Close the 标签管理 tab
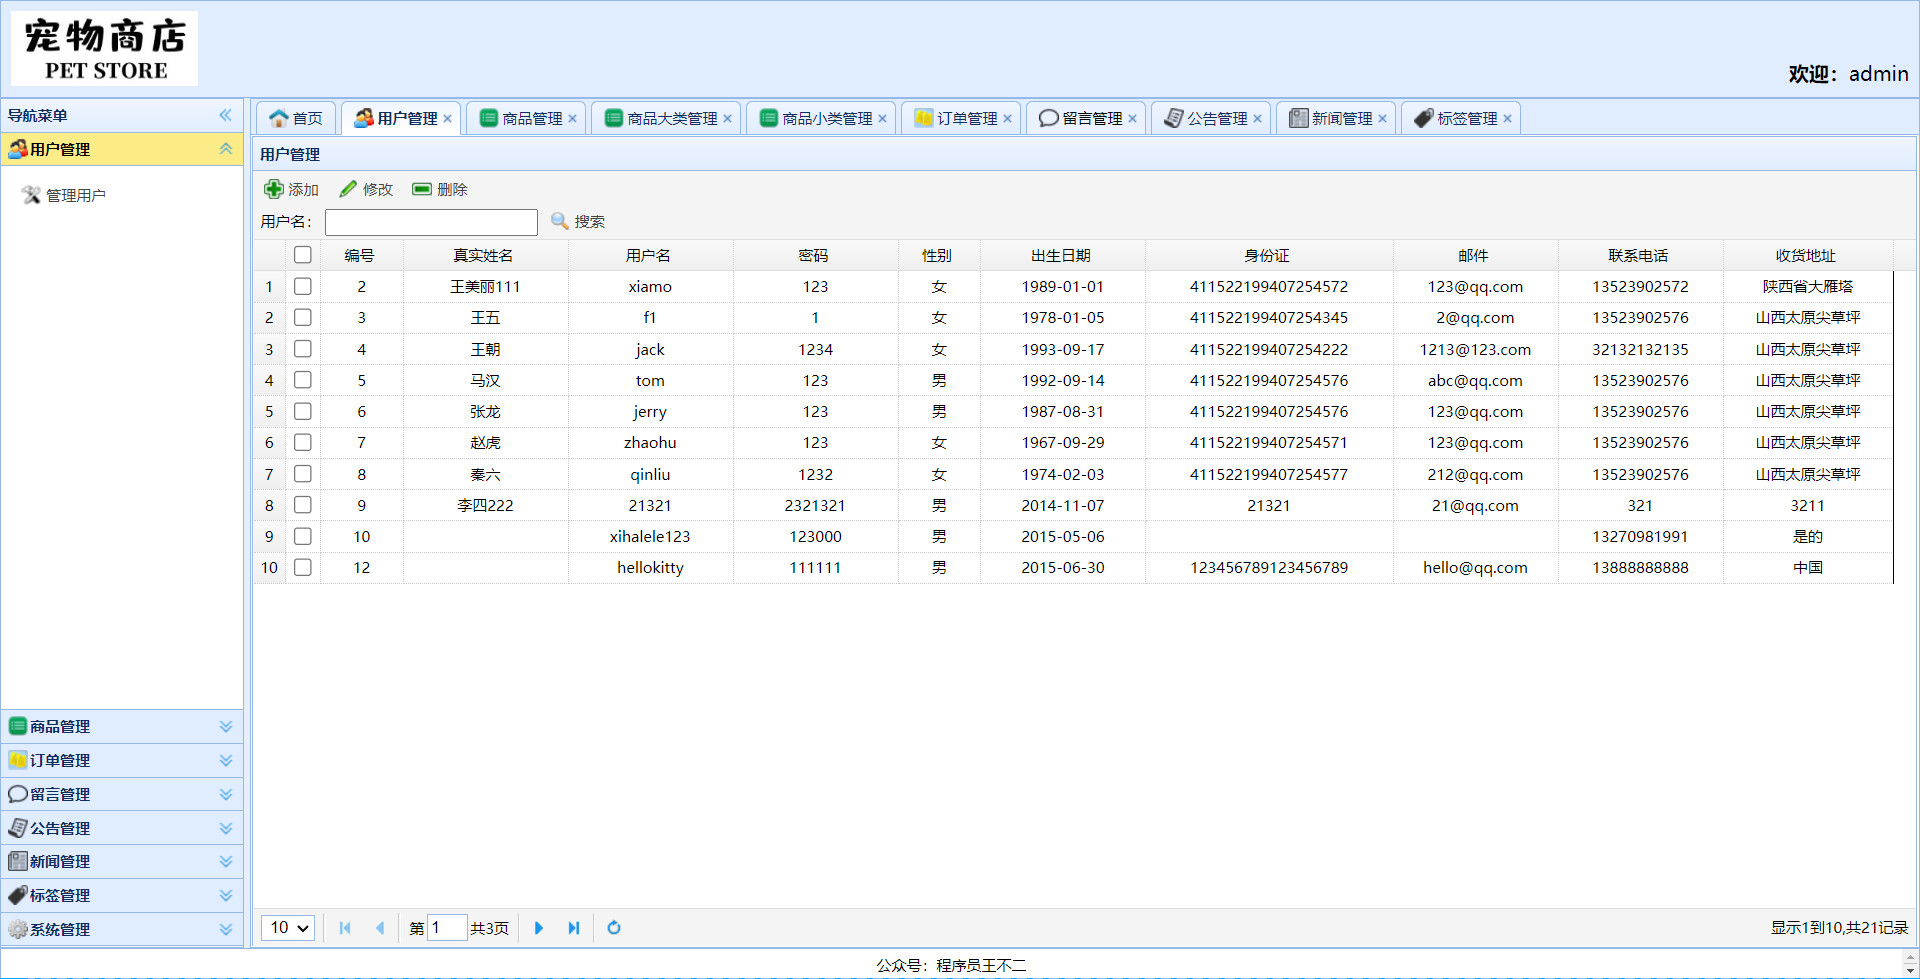Image resolution: width=1920 pixels, height=979 pixels. [1508, 119]
